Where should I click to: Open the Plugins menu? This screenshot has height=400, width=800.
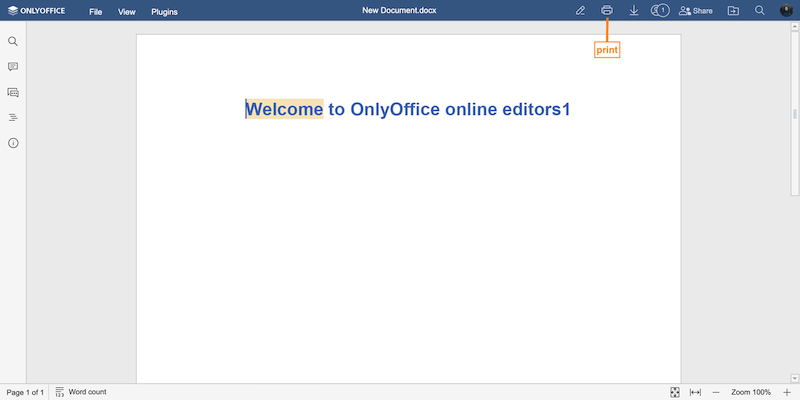click(165, 12)
